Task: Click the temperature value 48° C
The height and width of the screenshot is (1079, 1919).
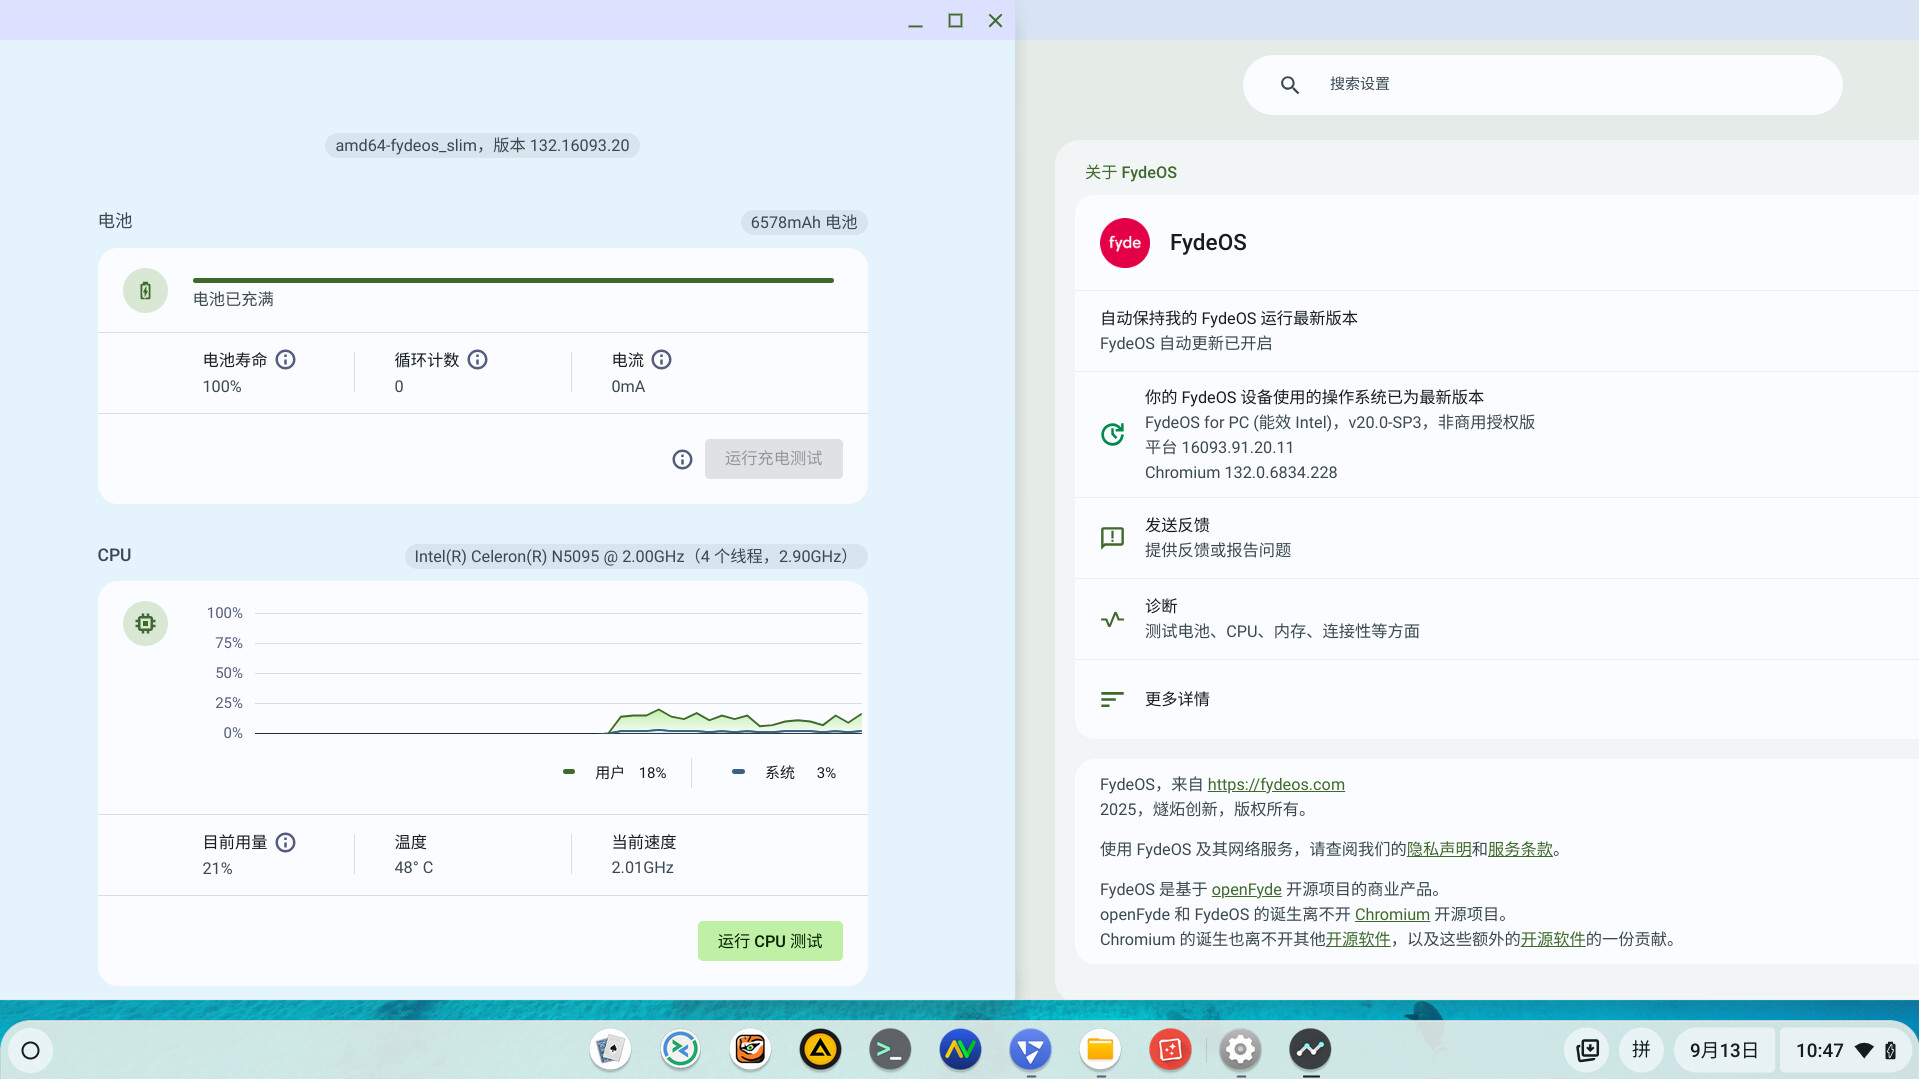Action: [x=414, y=868]
